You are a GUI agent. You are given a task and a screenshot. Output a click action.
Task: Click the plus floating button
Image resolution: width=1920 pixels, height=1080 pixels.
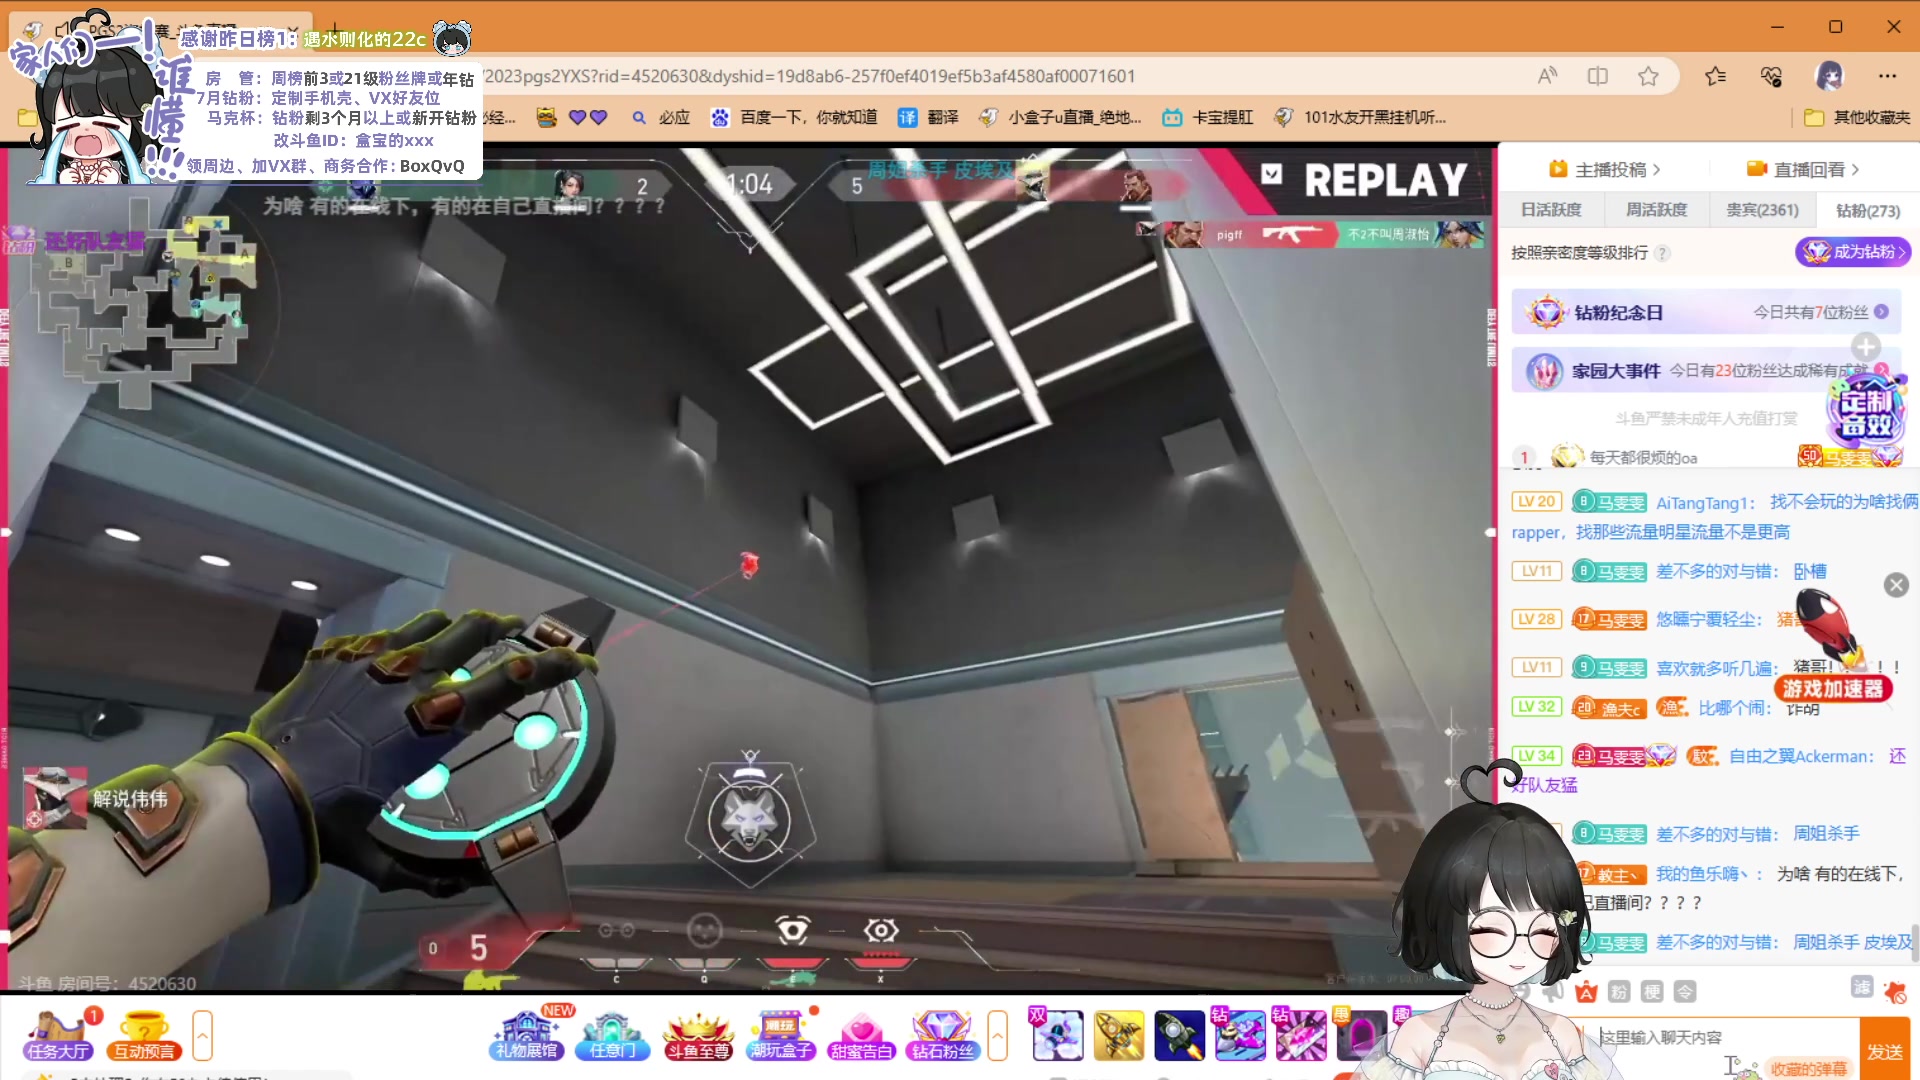1865,347
